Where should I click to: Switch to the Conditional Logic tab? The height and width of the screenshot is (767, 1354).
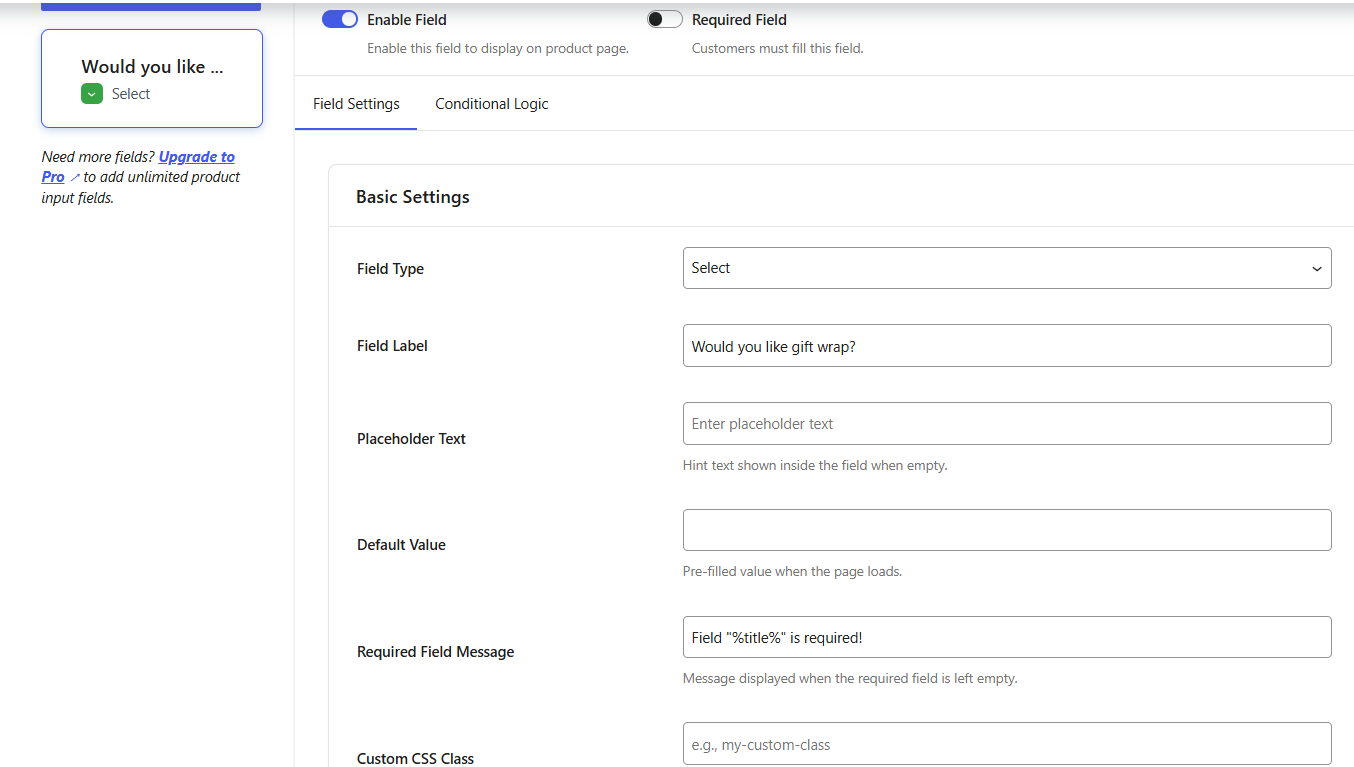(x=492, y=104)
